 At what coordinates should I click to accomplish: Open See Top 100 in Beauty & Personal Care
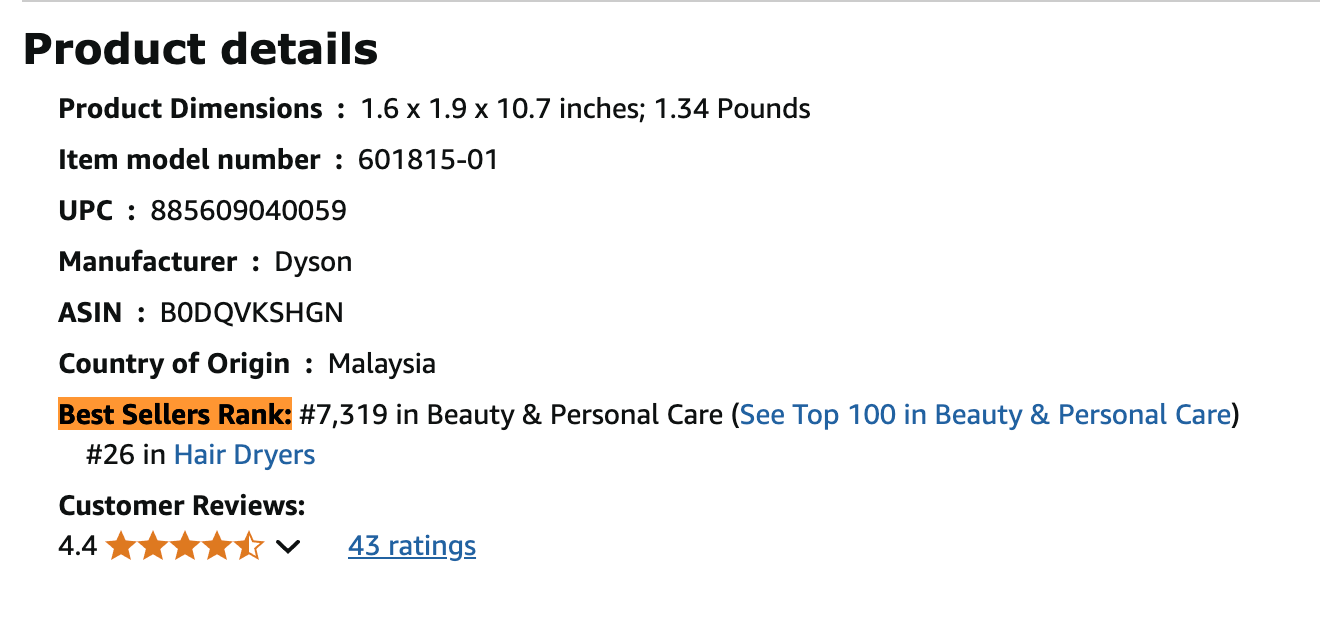(986, 414)
